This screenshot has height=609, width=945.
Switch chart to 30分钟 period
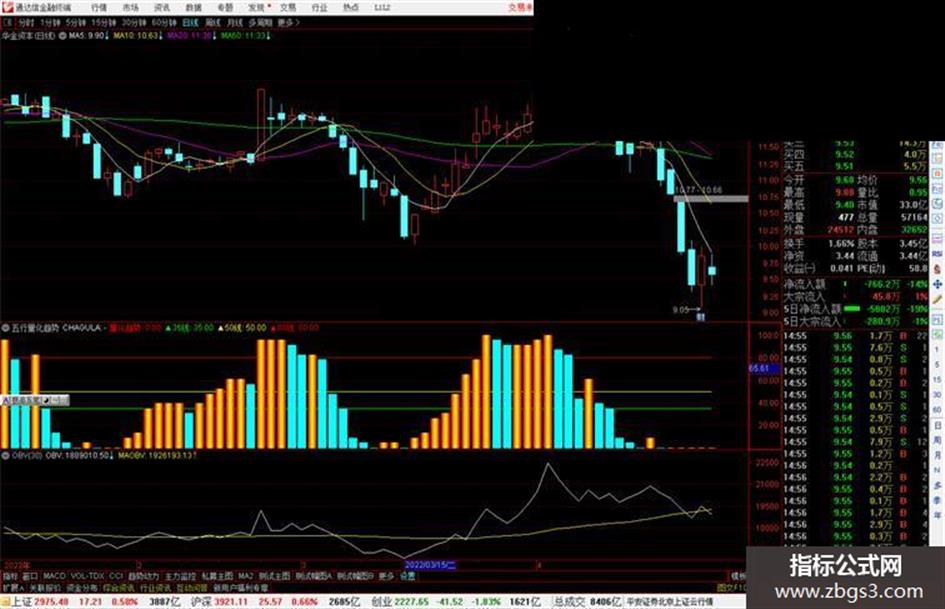(133, 23)
